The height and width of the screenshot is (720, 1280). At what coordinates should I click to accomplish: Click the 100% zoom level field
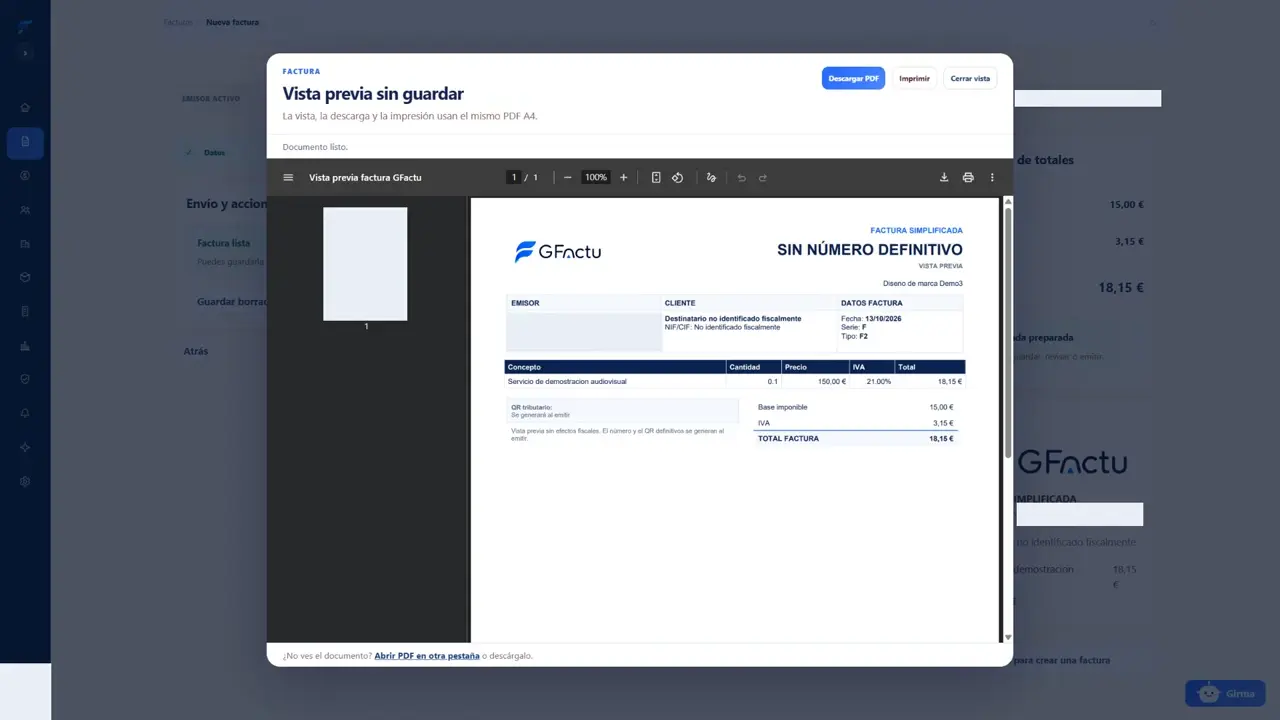596,178
